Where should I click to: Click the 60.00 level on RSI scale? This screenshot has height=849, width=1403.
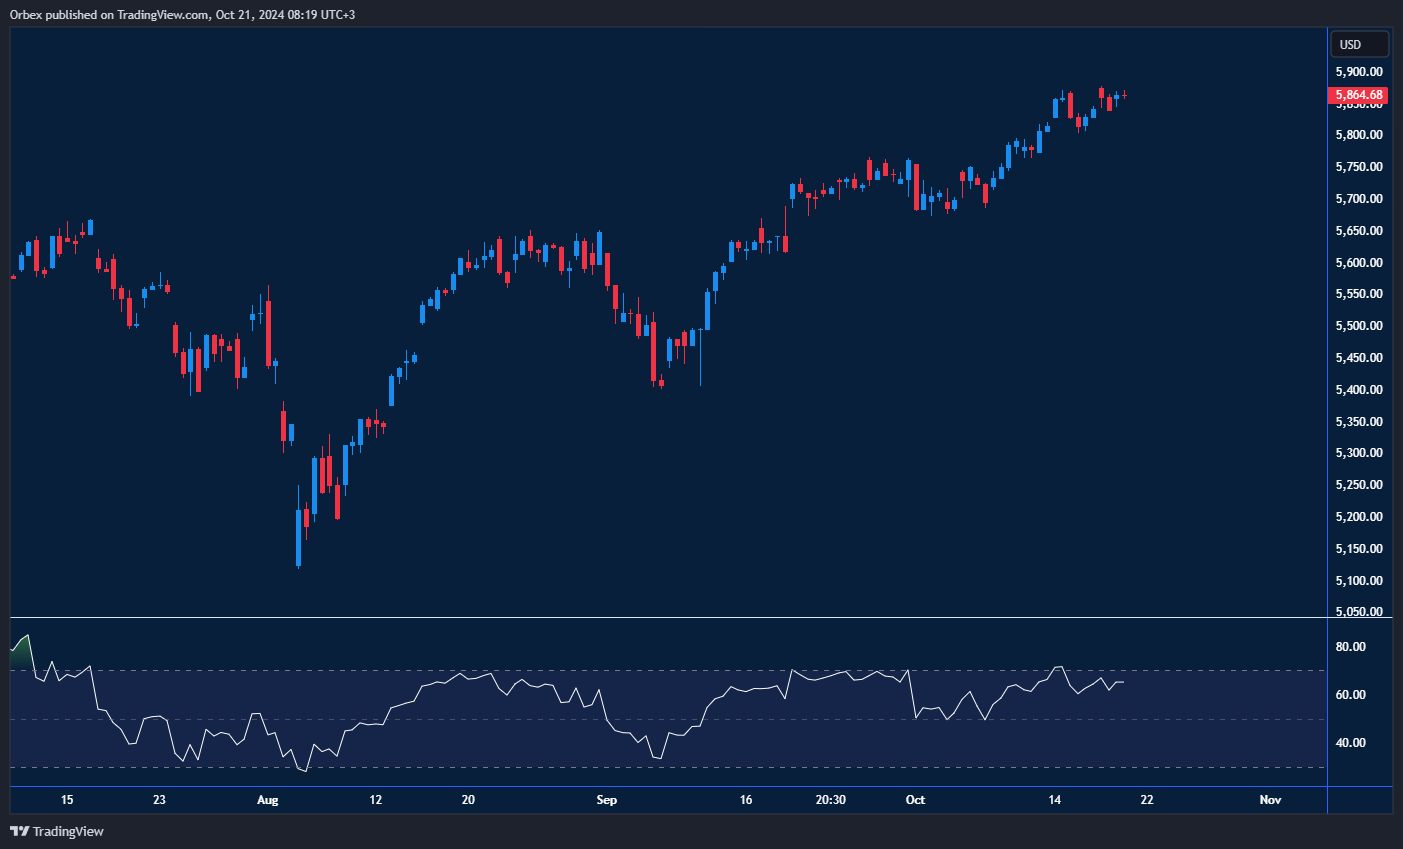pos(1351,695)
